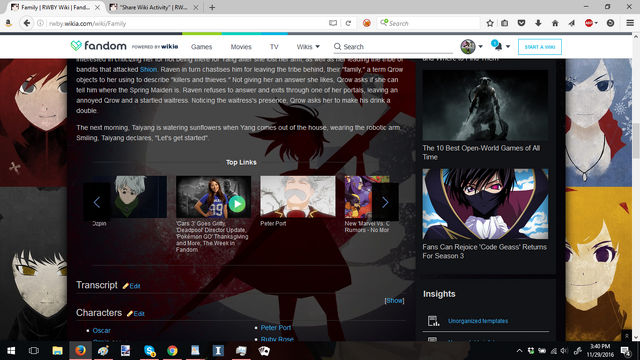Open a new browser tab
Viewport: 640px width, 360px height.
[212, 7]
